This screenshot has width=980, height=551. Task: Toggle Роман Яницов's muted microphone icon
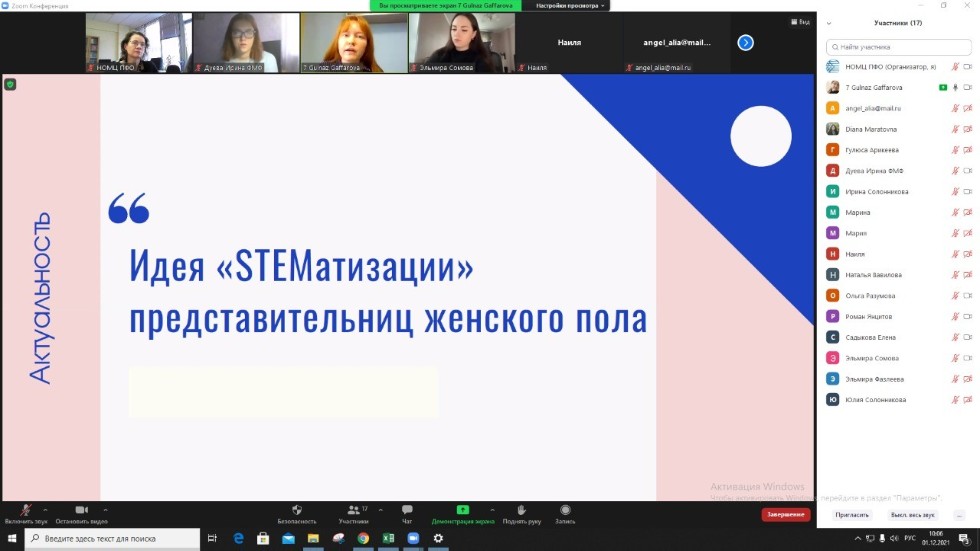[954, 316]
